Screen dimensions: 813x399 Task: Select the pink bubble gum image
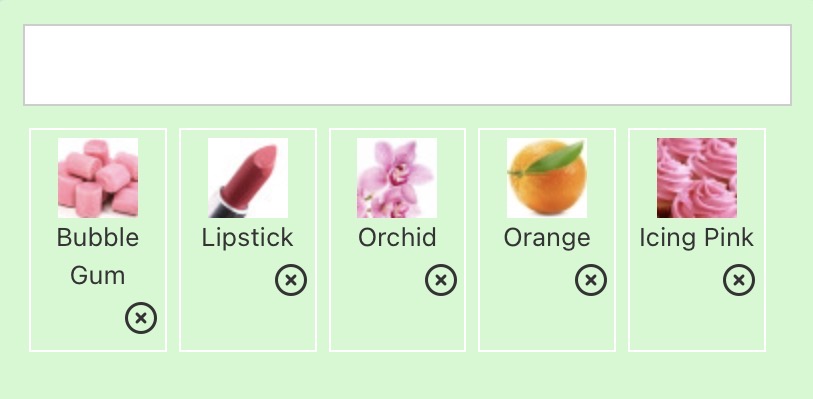click(98, 178)
